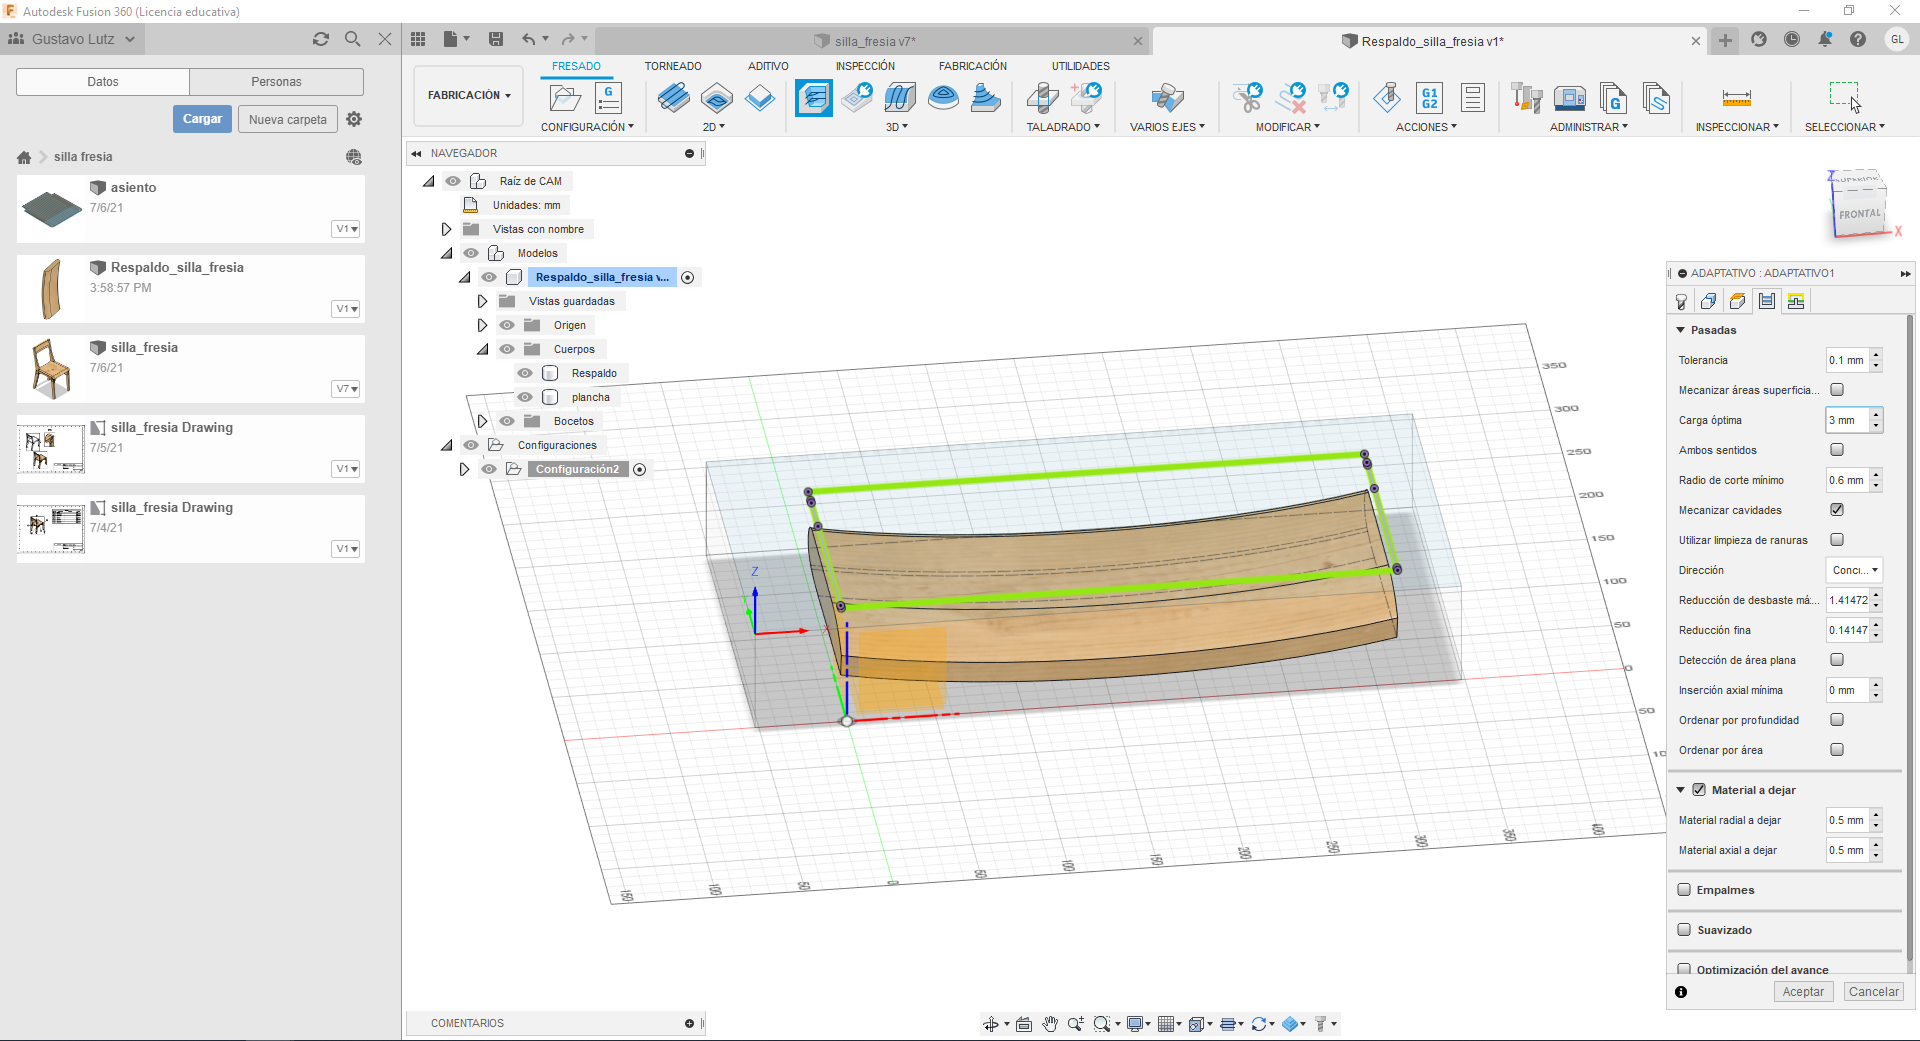The width and height of the screenshot is (1920, 1041).
Task: Select the 3D Parallel toolpath icon
Action: tap(900, 98)
